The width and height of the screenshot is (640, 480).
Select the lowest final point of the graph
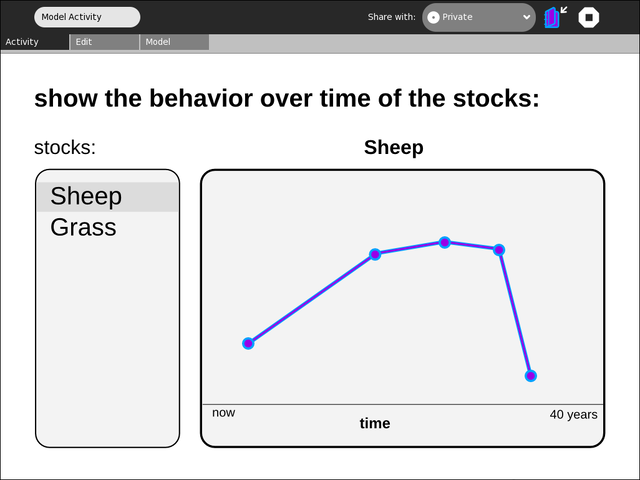[x=530, y=376]
